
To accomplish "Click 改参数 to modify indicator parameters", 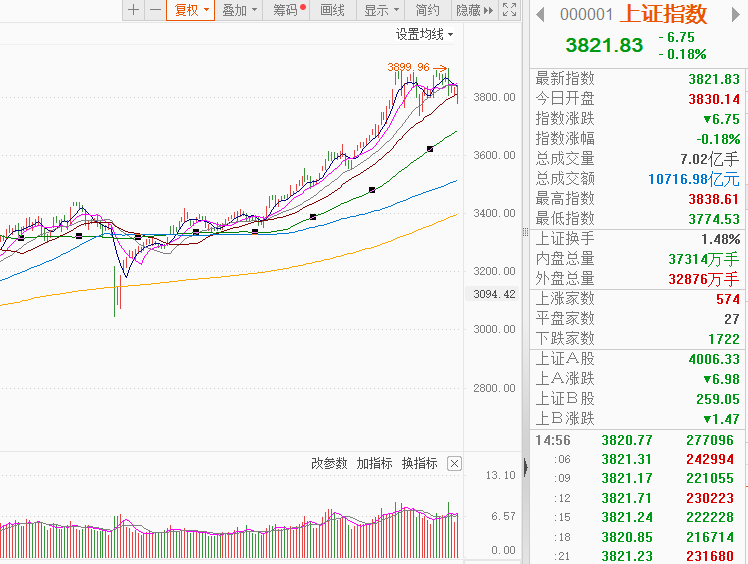I will pos(329,463).
